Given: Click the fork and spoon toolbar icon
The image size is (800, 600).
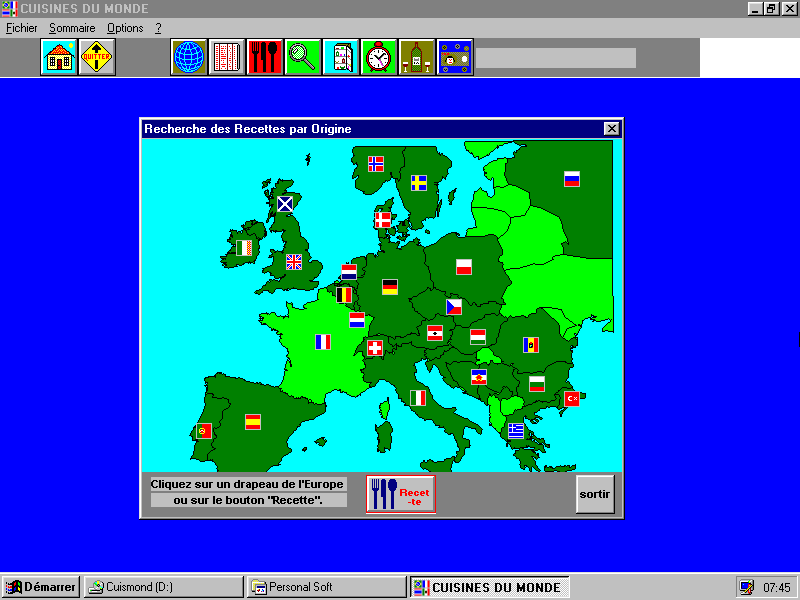Looking at the screenshot, I should 265,57.
